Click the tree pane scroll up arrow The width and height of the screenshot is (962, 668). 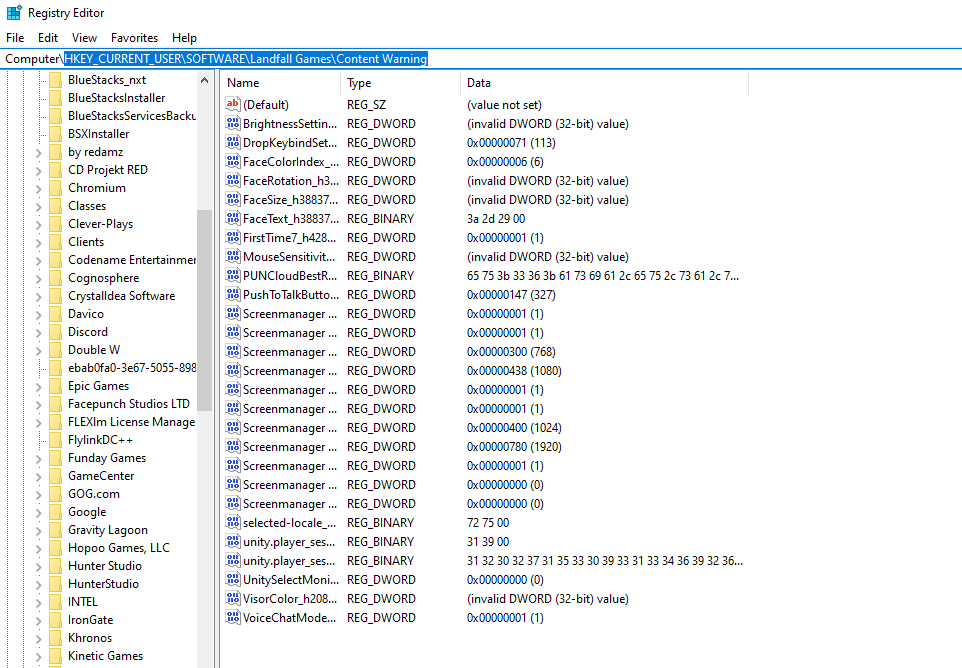(x=204, y=80)
